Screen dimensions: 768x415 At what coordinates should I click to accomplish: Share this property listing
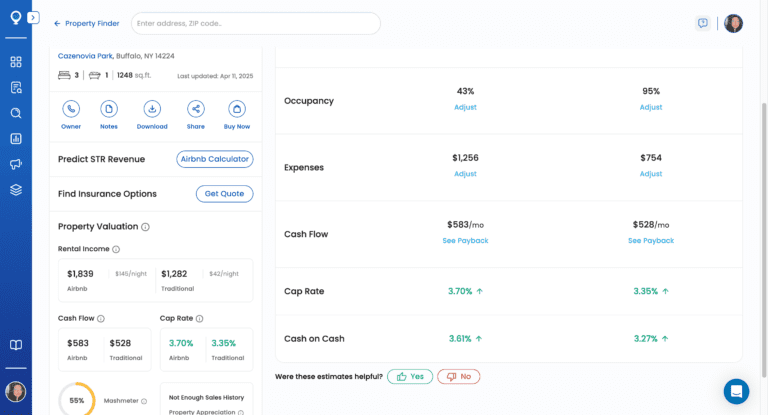click(x=196, y=109)
